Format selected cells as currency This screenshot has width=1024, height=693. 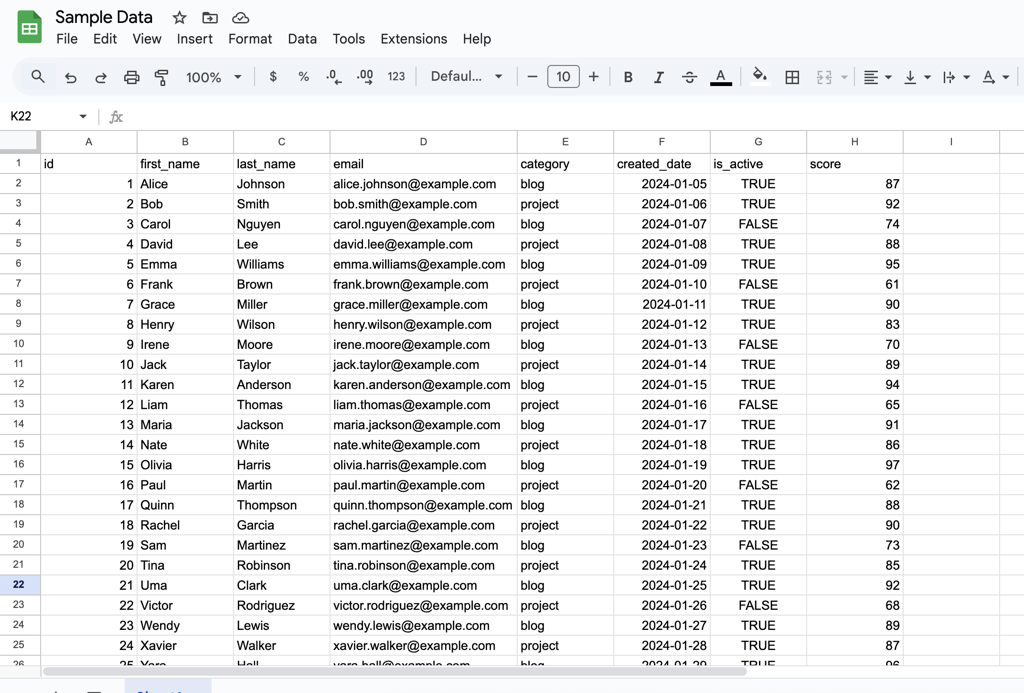tap(273, 76)
